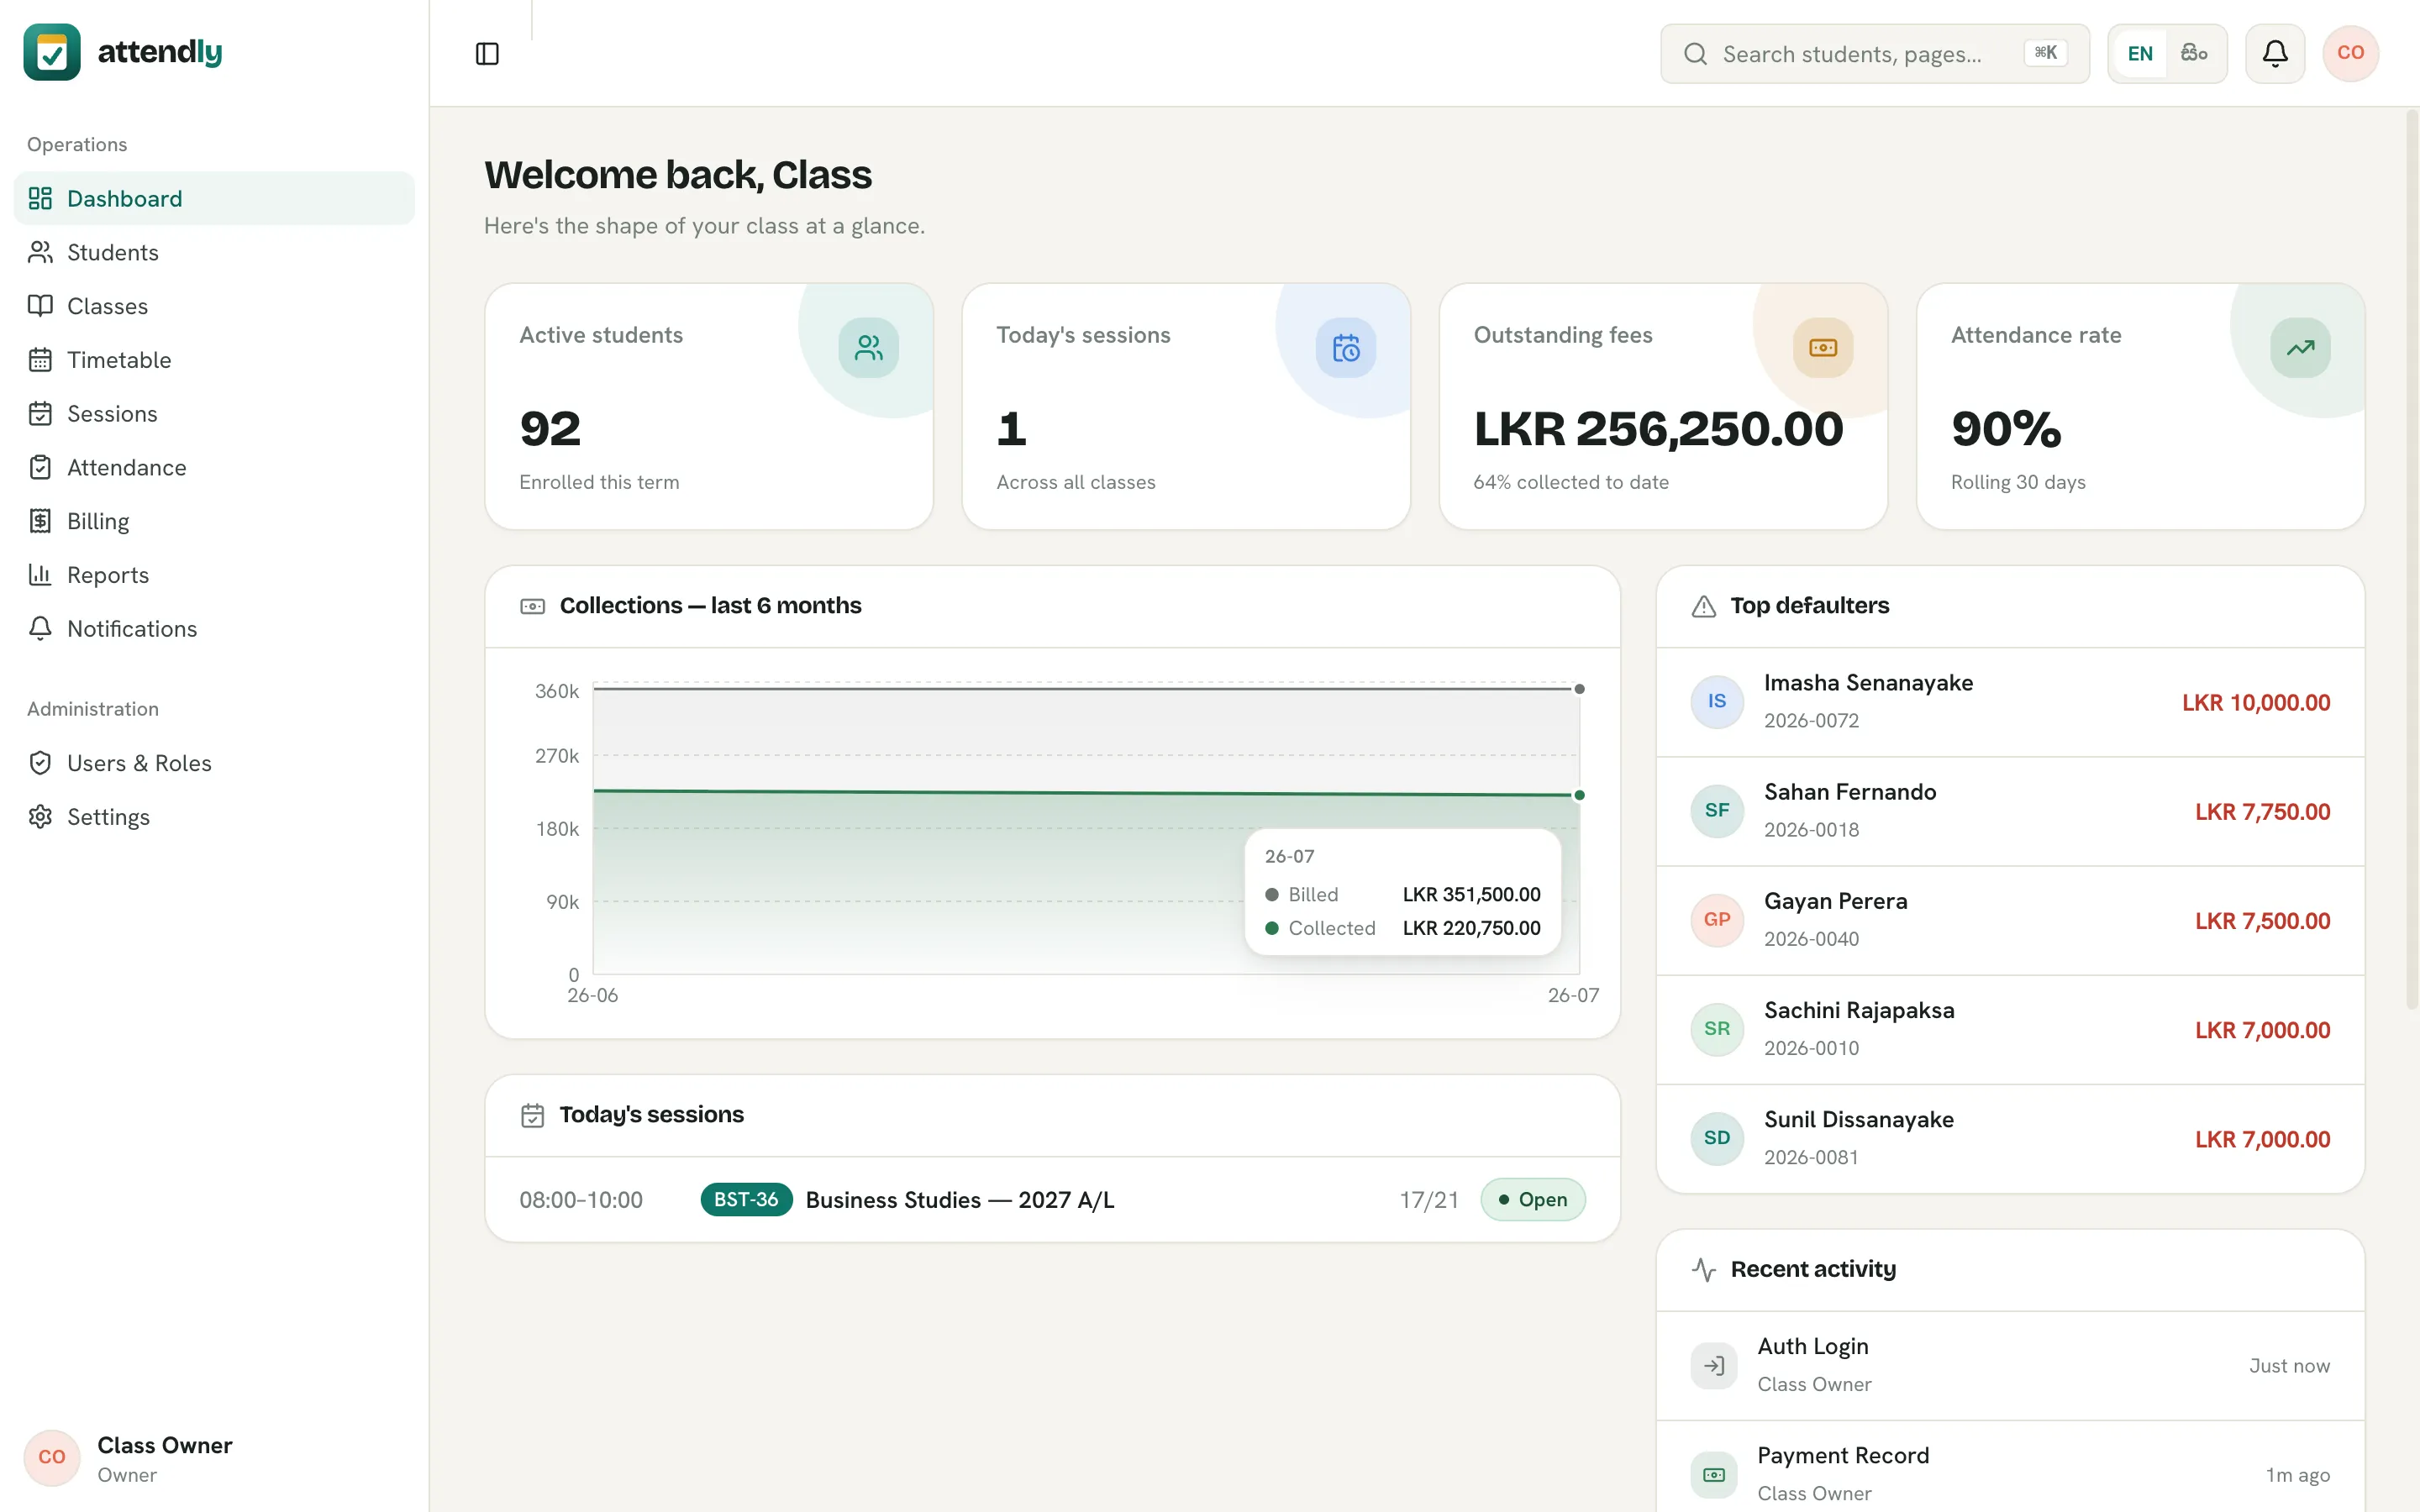Switch language to the Sinhala option
2420x1512 pixels.
2194,54
